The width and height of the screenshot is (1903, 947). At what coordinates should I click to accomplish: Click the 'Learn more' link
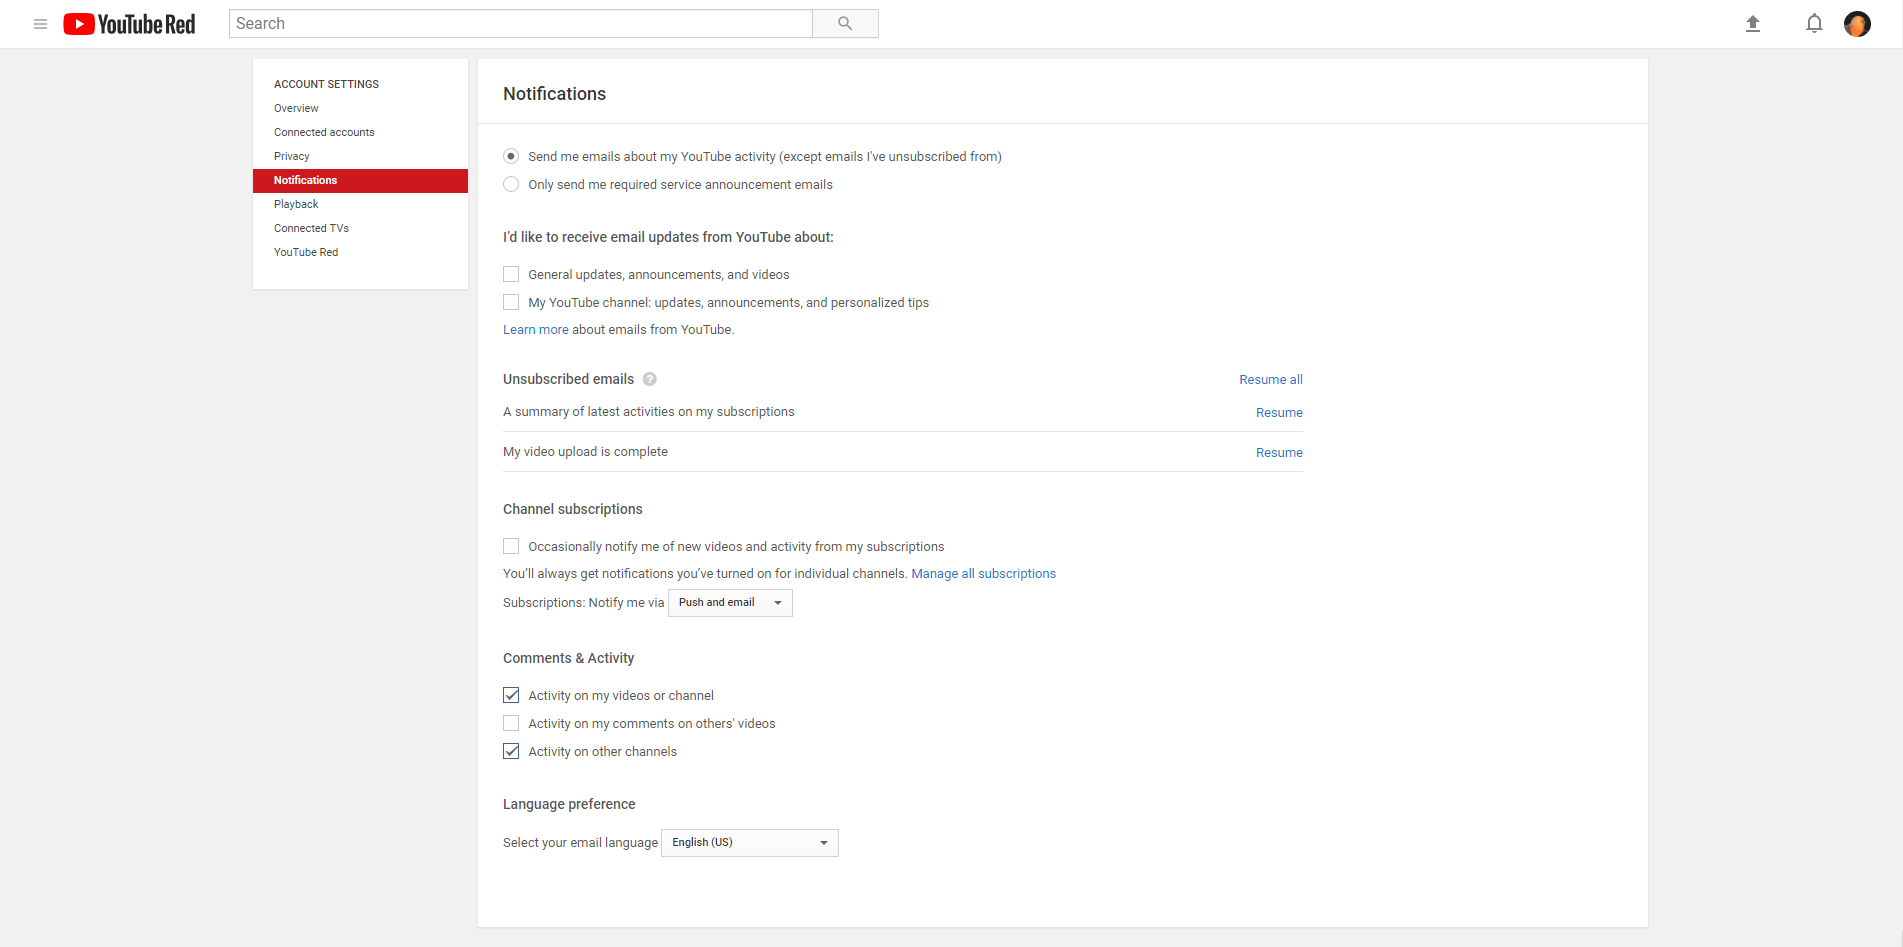coord(535,330)
